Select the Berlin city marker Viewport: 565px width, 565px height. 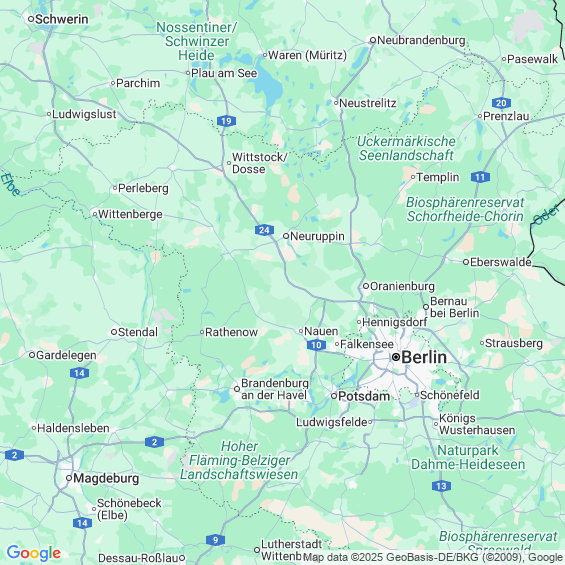pos(396,357)
